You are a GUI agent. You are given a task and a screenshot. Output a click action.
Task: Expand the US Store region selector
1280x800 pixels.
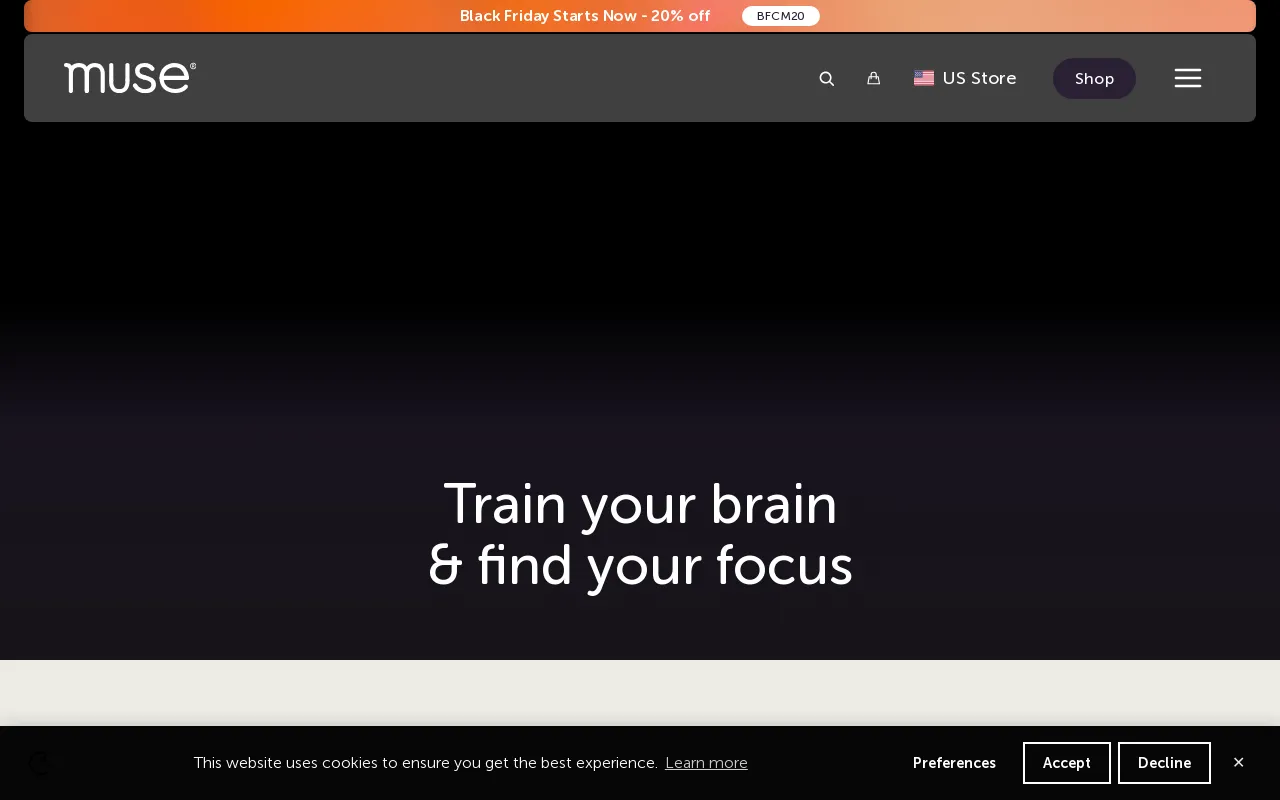click(x=964, y=78)
